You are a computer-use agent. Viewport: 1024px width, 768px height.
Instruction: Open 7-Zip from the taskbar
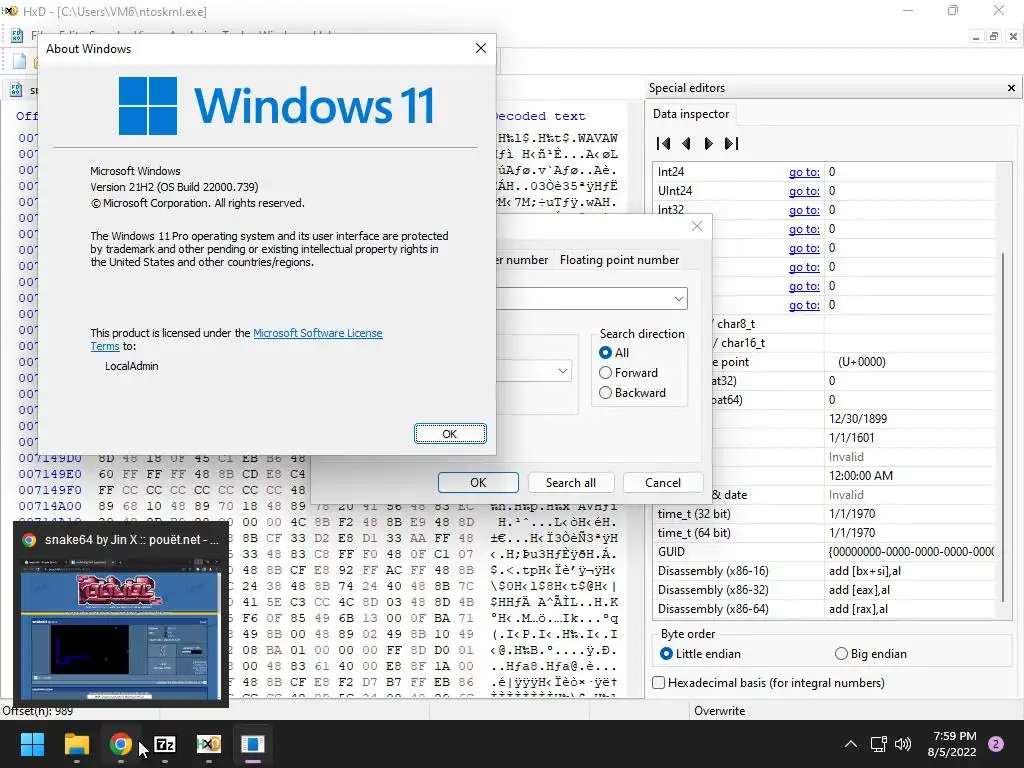coord(165,744)
